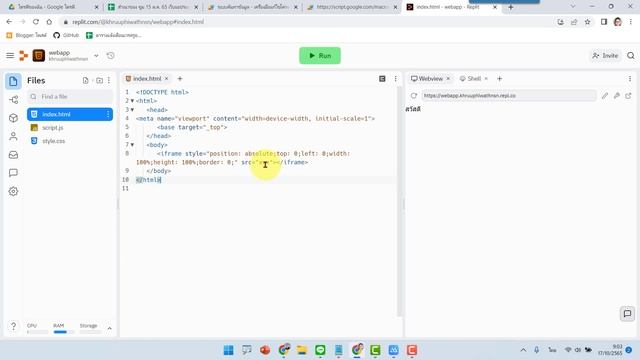Open the Blogger bookmark

[x=27, y=35]
